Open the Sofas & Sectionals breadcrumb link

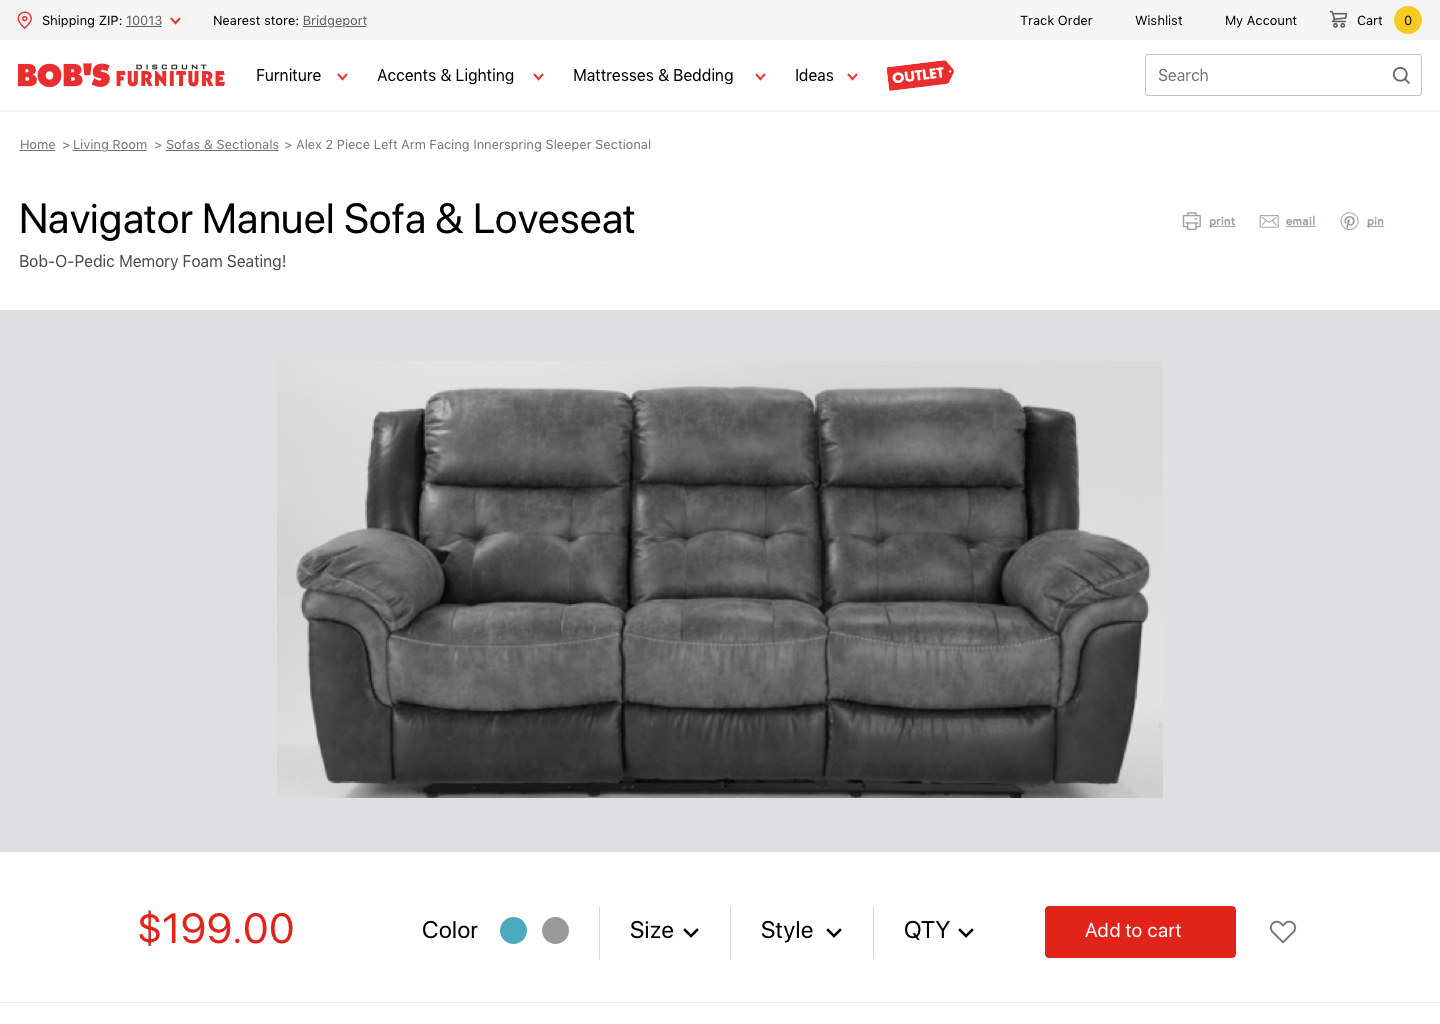coord(222,145)
